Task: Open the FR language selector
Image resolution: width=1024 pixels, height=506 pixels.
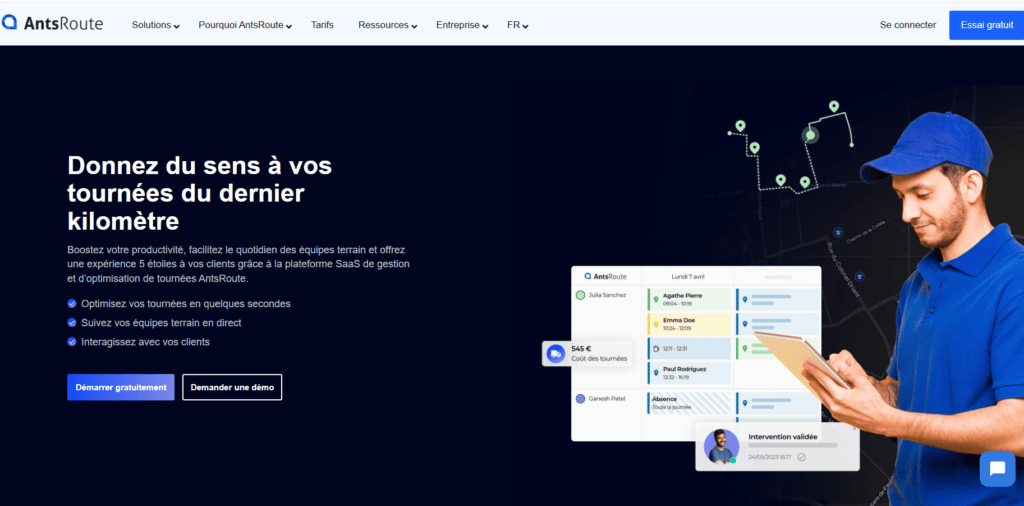Action: (517, 25)
